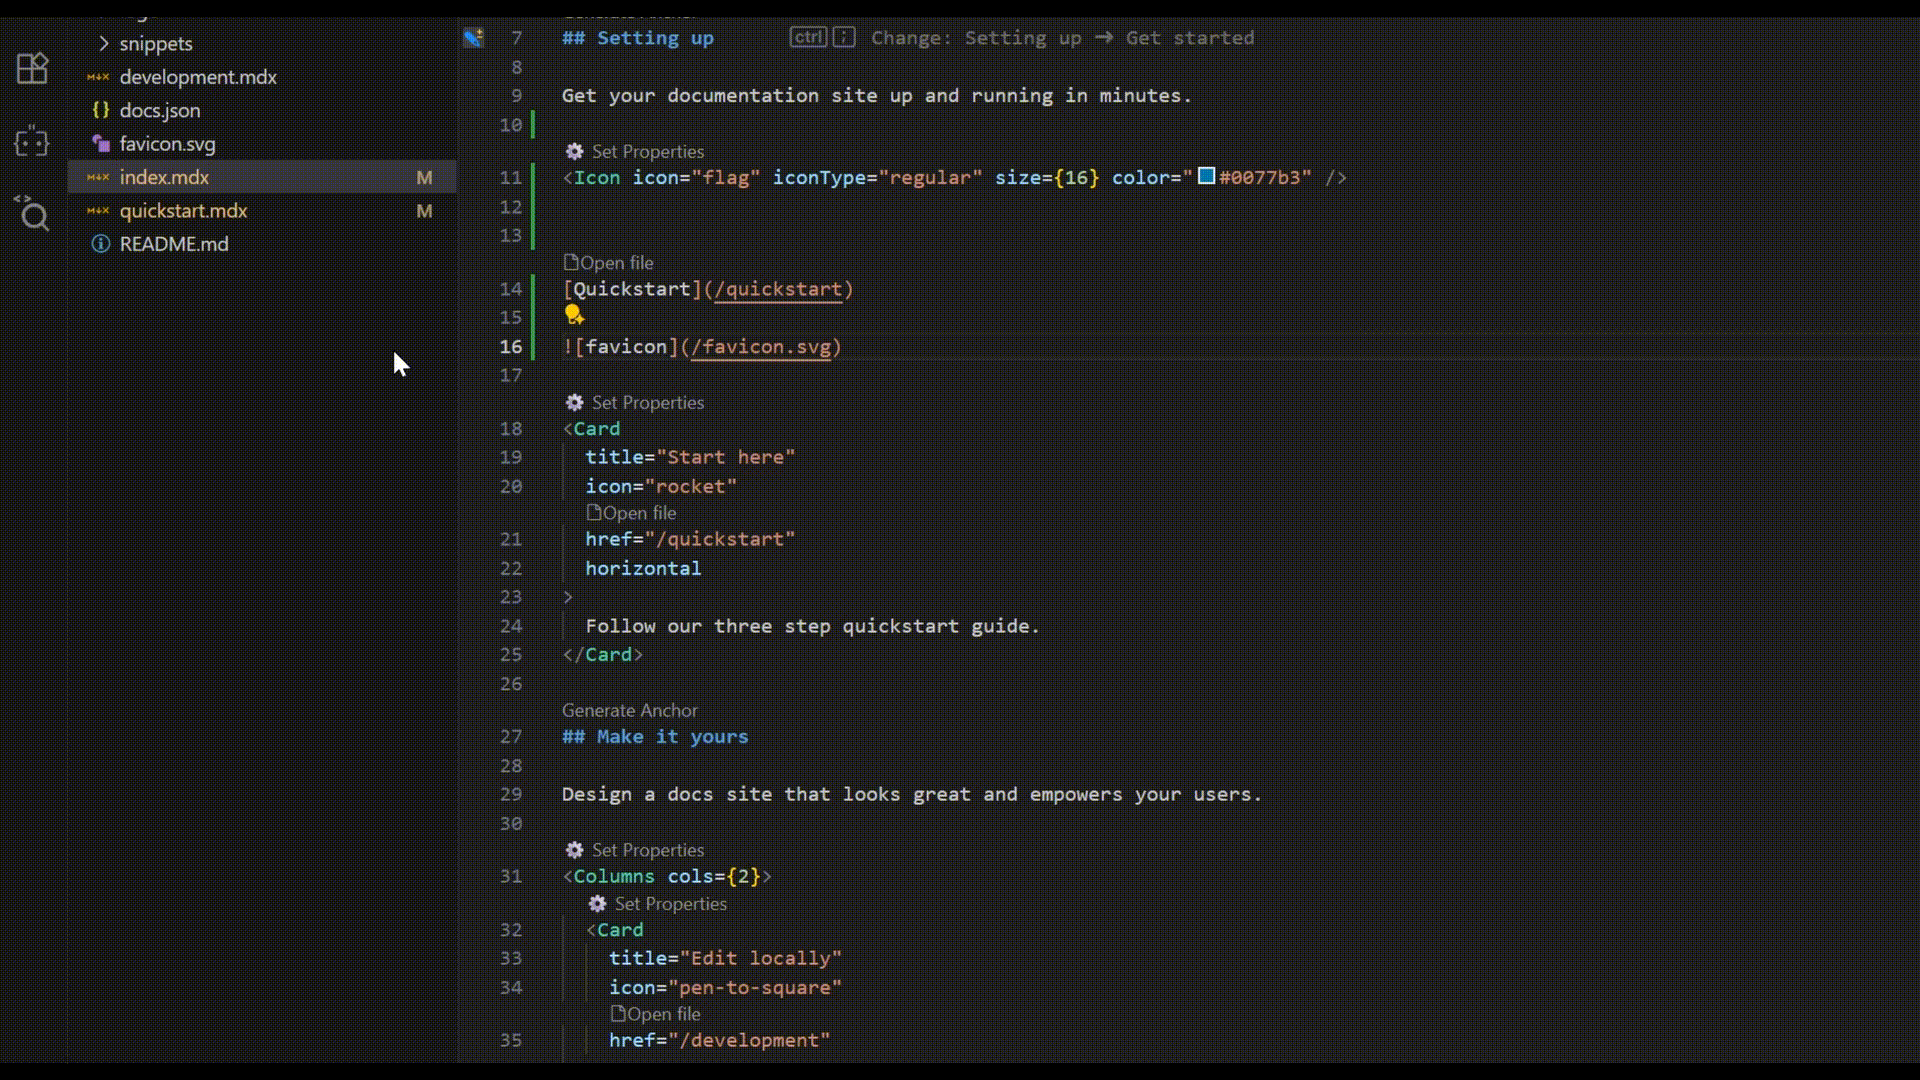
Task: Click Set Properties gear above line 18 Card
Action: pyautogui.click(x=574, y=402)
